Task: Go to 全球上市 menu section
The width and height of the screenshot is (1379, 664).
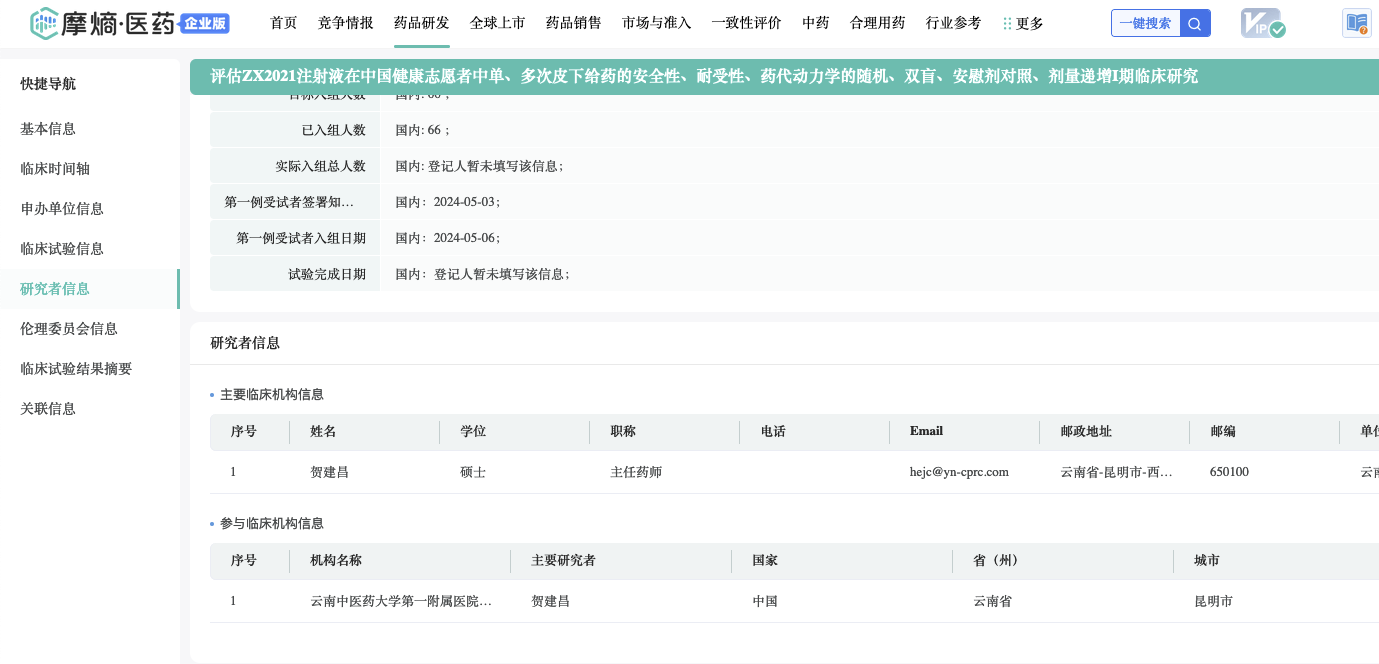Action: click(x=497, y=23)
